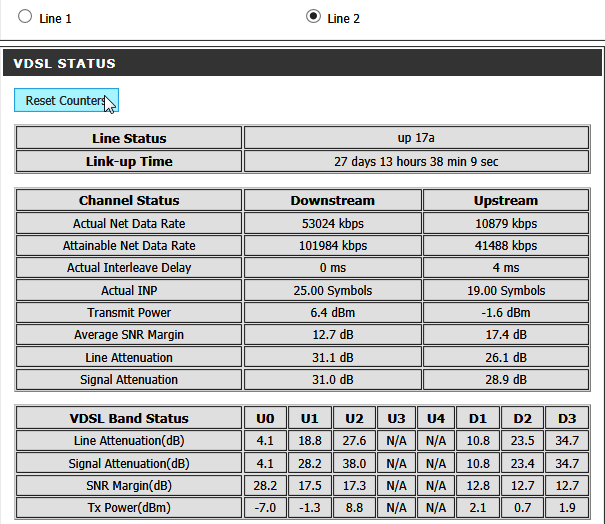Screen dimensions: 605x524
Task: Click attainable downstream '101984 kbps'
Action: point(333,245)
